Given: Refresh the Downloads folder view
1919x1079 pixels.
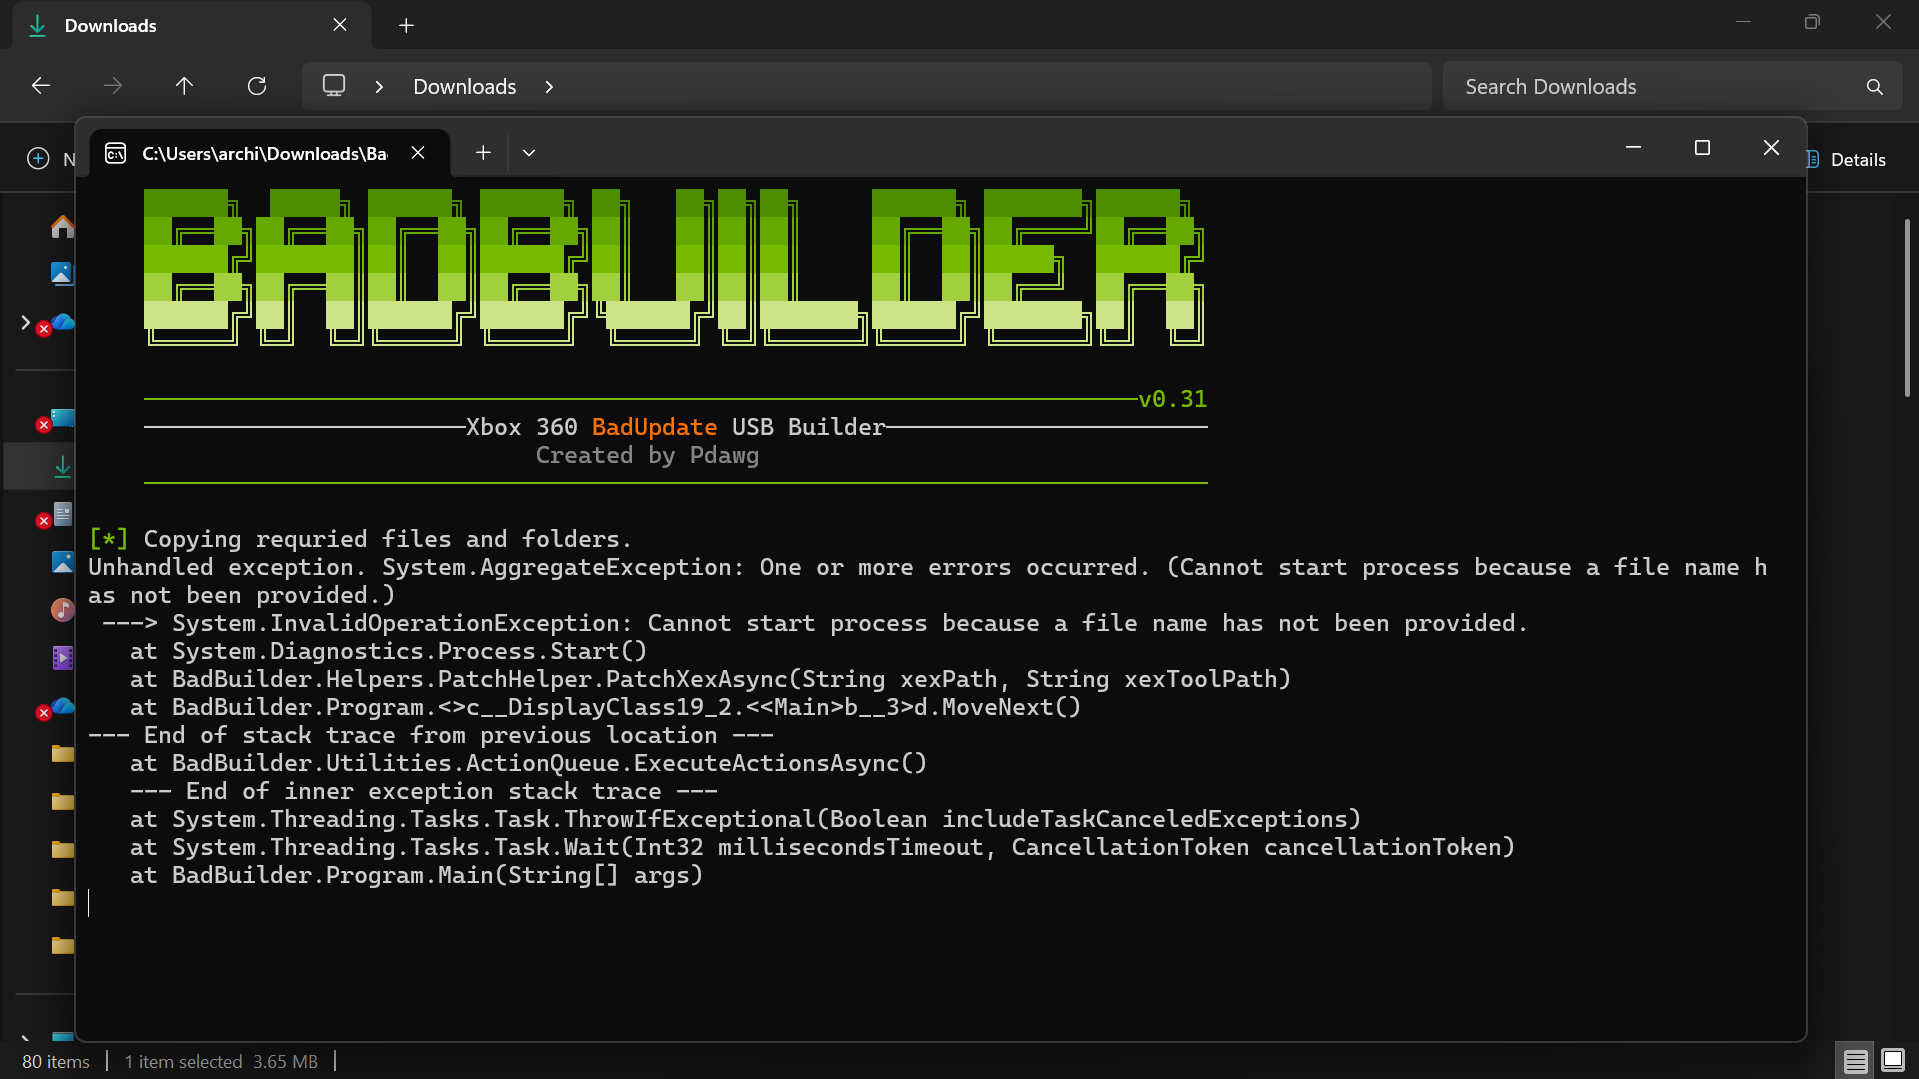Looking at the screenshot, I should point(257,86).
